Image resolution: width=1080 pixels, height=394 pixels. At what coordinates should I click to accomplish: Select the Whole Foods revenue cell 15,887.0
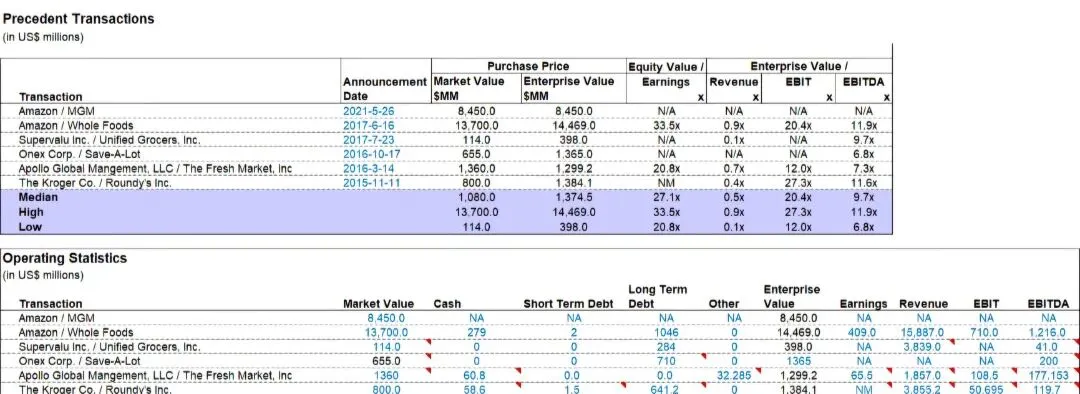point(924,332)
